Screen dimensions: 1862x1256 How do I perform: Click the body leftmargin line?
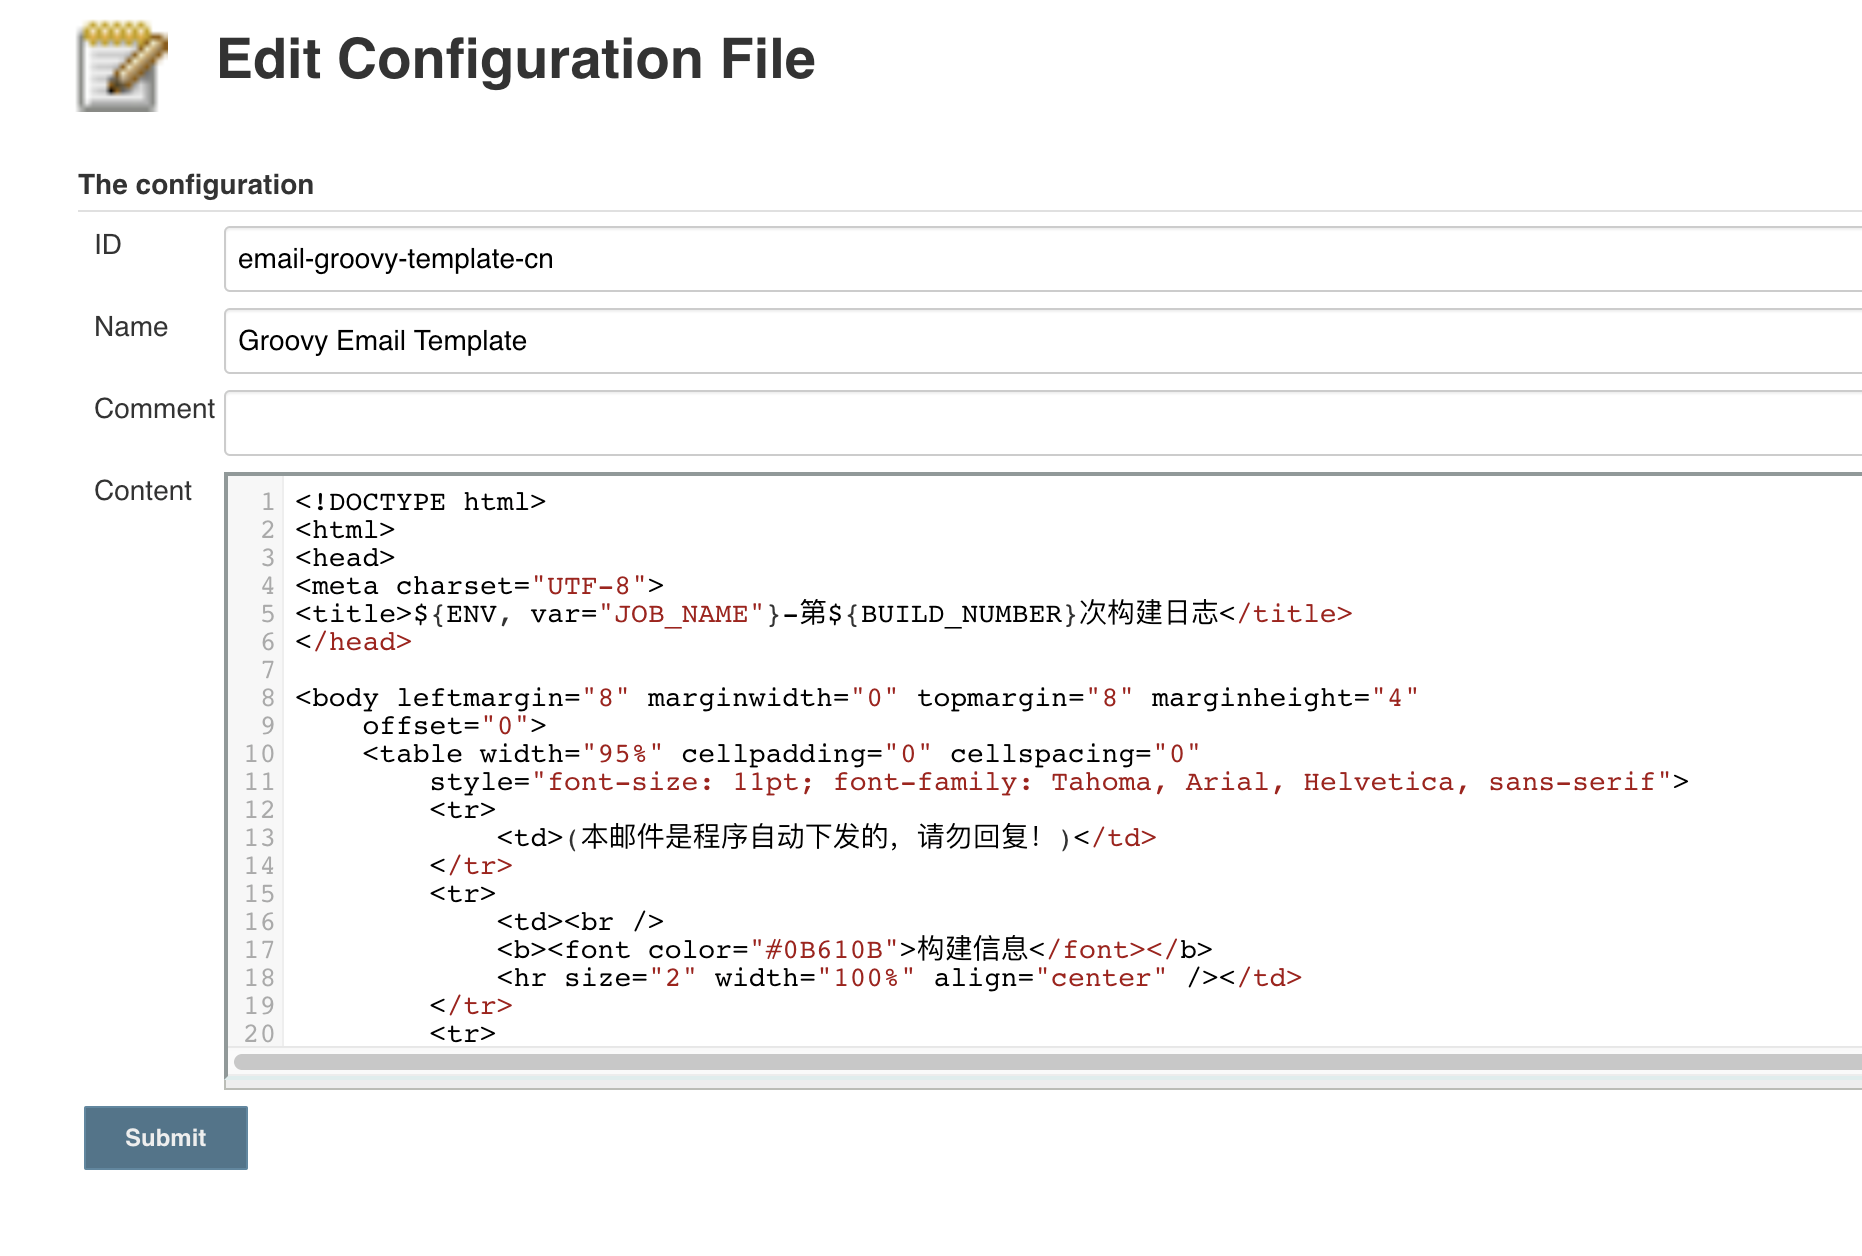(856, 698)
